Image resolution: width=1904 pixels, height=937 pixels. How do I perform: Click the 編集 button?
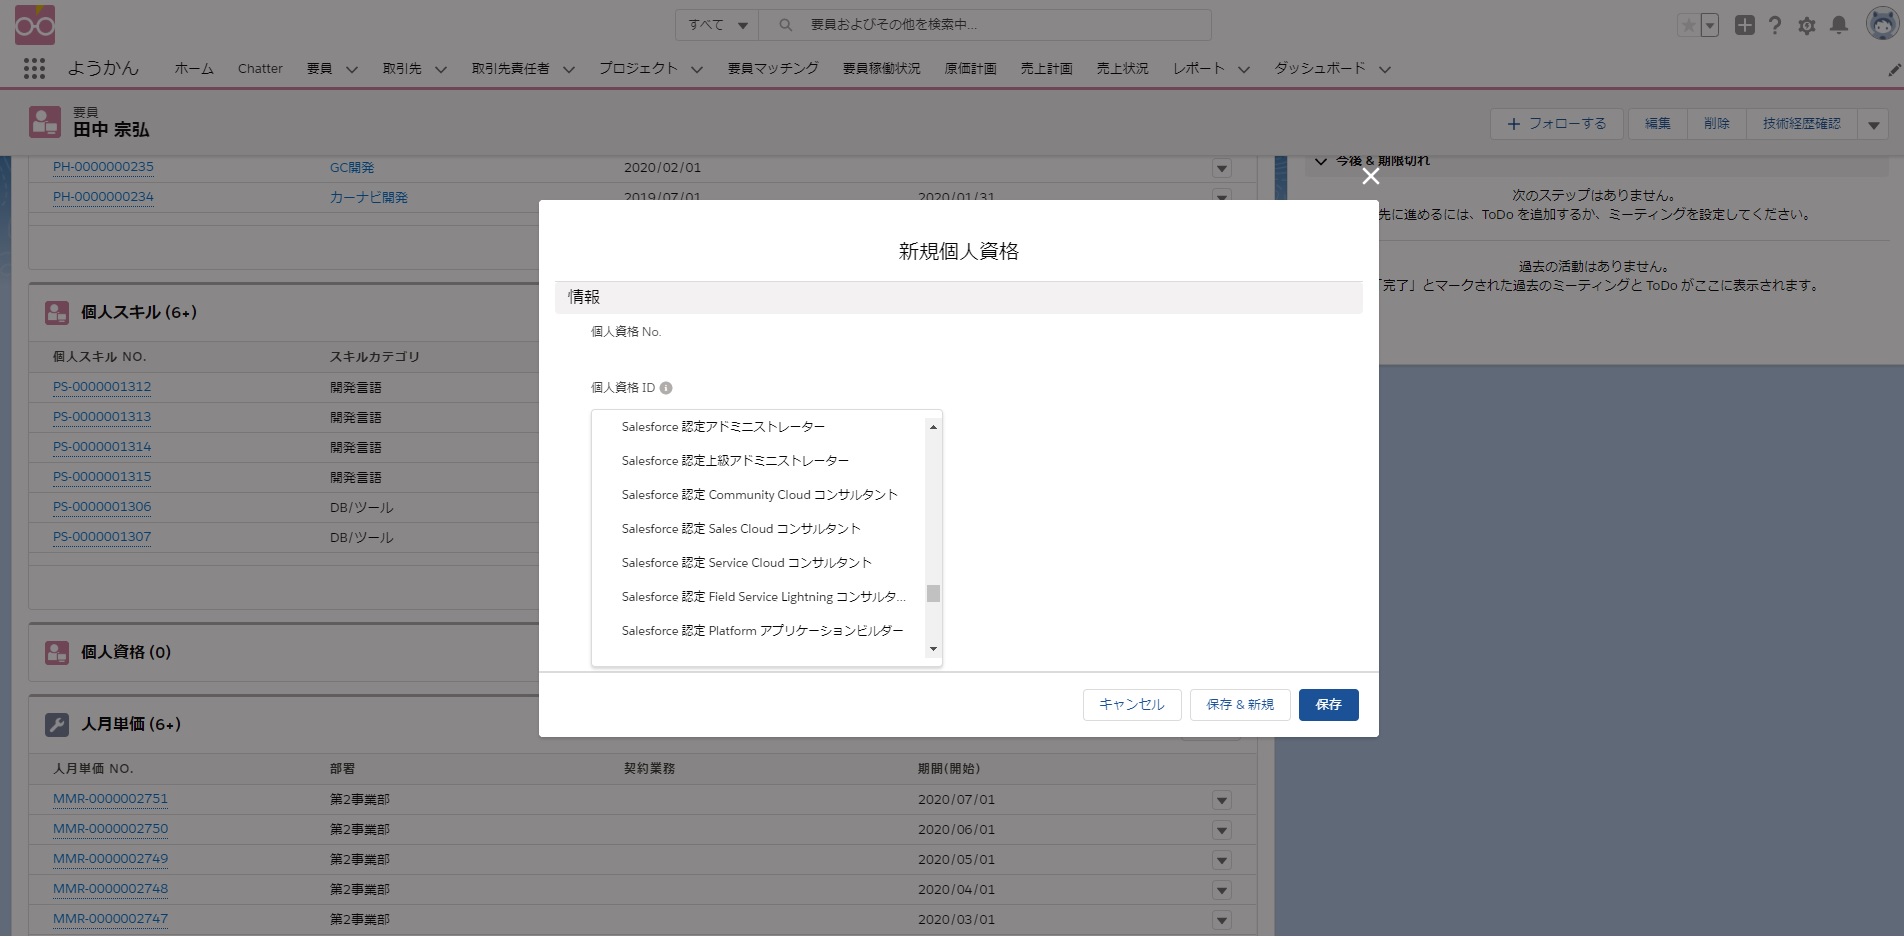click(x=1658, y=124)
